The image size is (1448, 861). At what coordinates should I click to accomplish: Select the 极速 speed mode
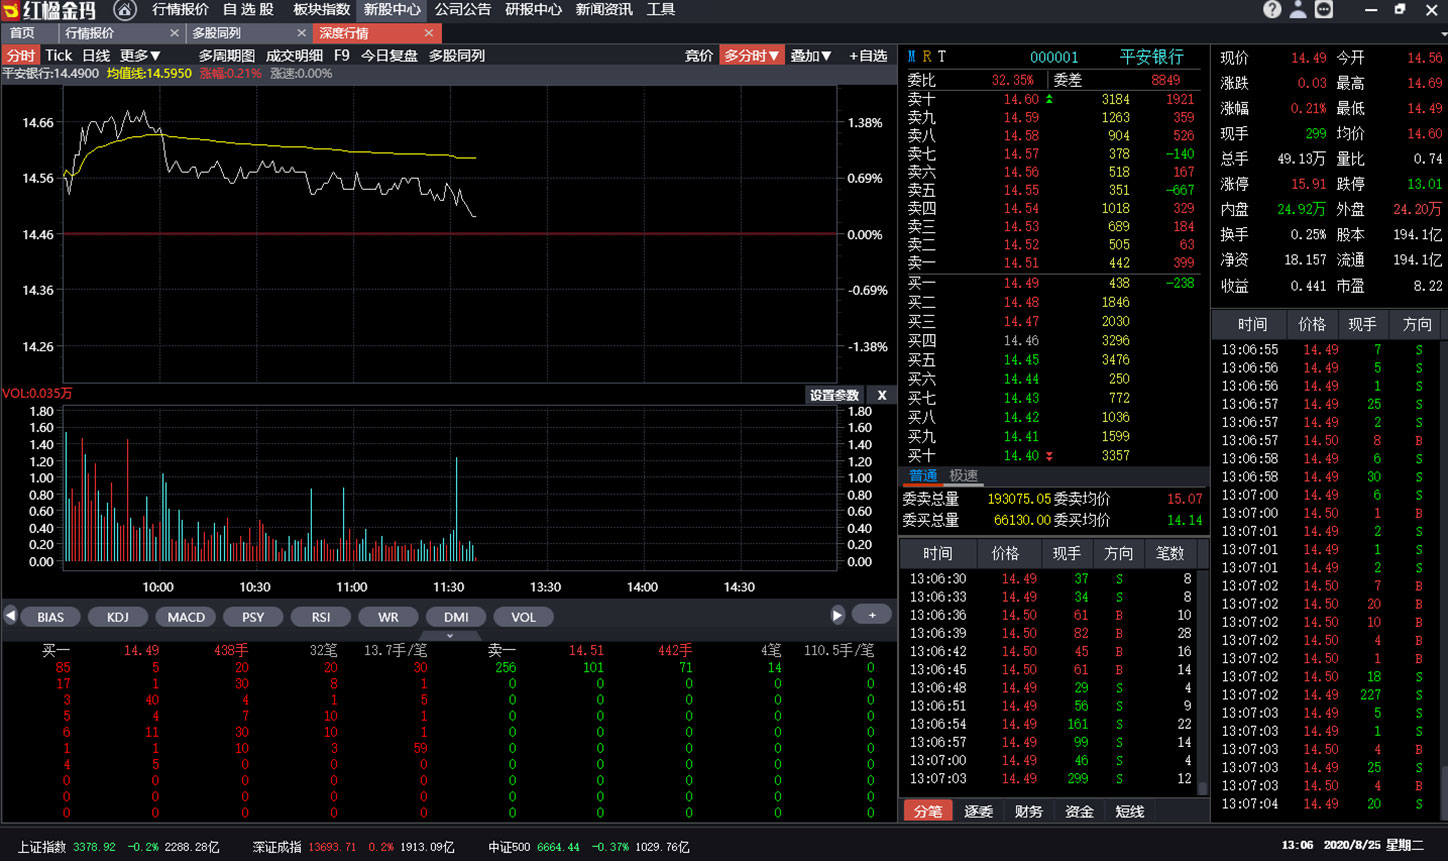964,476
